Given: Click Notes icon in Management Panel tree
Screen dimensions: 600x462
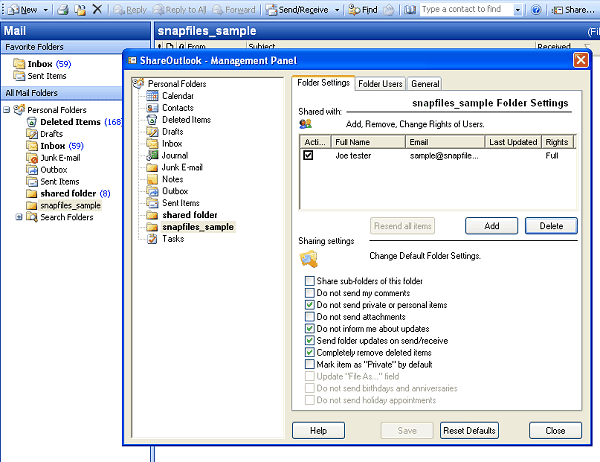Looking at the screenshot, I should (152, 179).
